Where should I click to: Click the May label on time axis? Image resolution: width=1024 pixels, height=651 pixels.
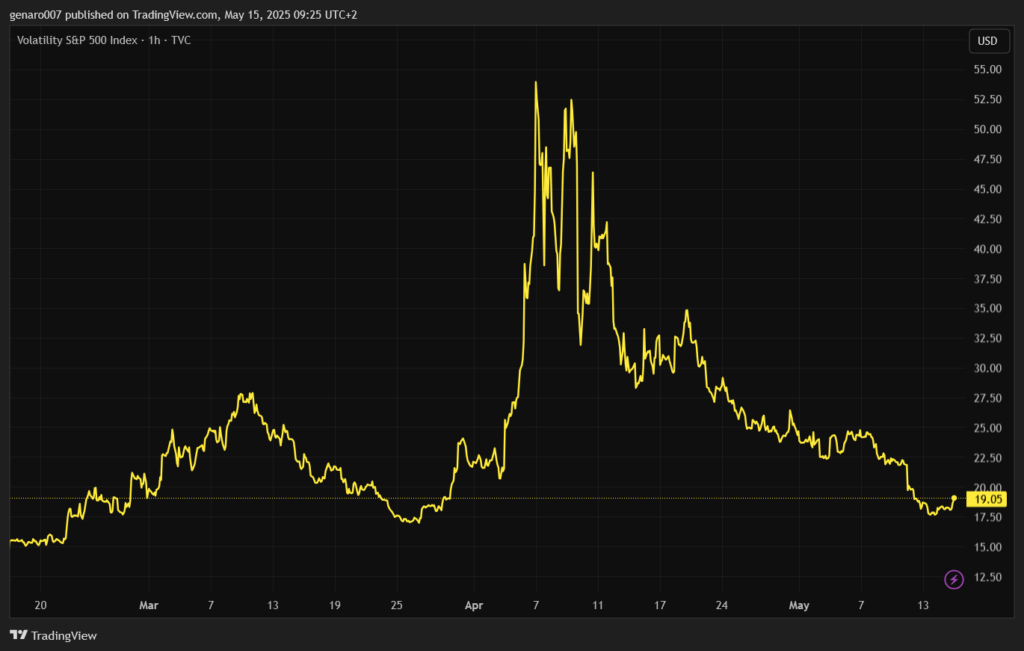pyautogui.click(x=798, y=605)
